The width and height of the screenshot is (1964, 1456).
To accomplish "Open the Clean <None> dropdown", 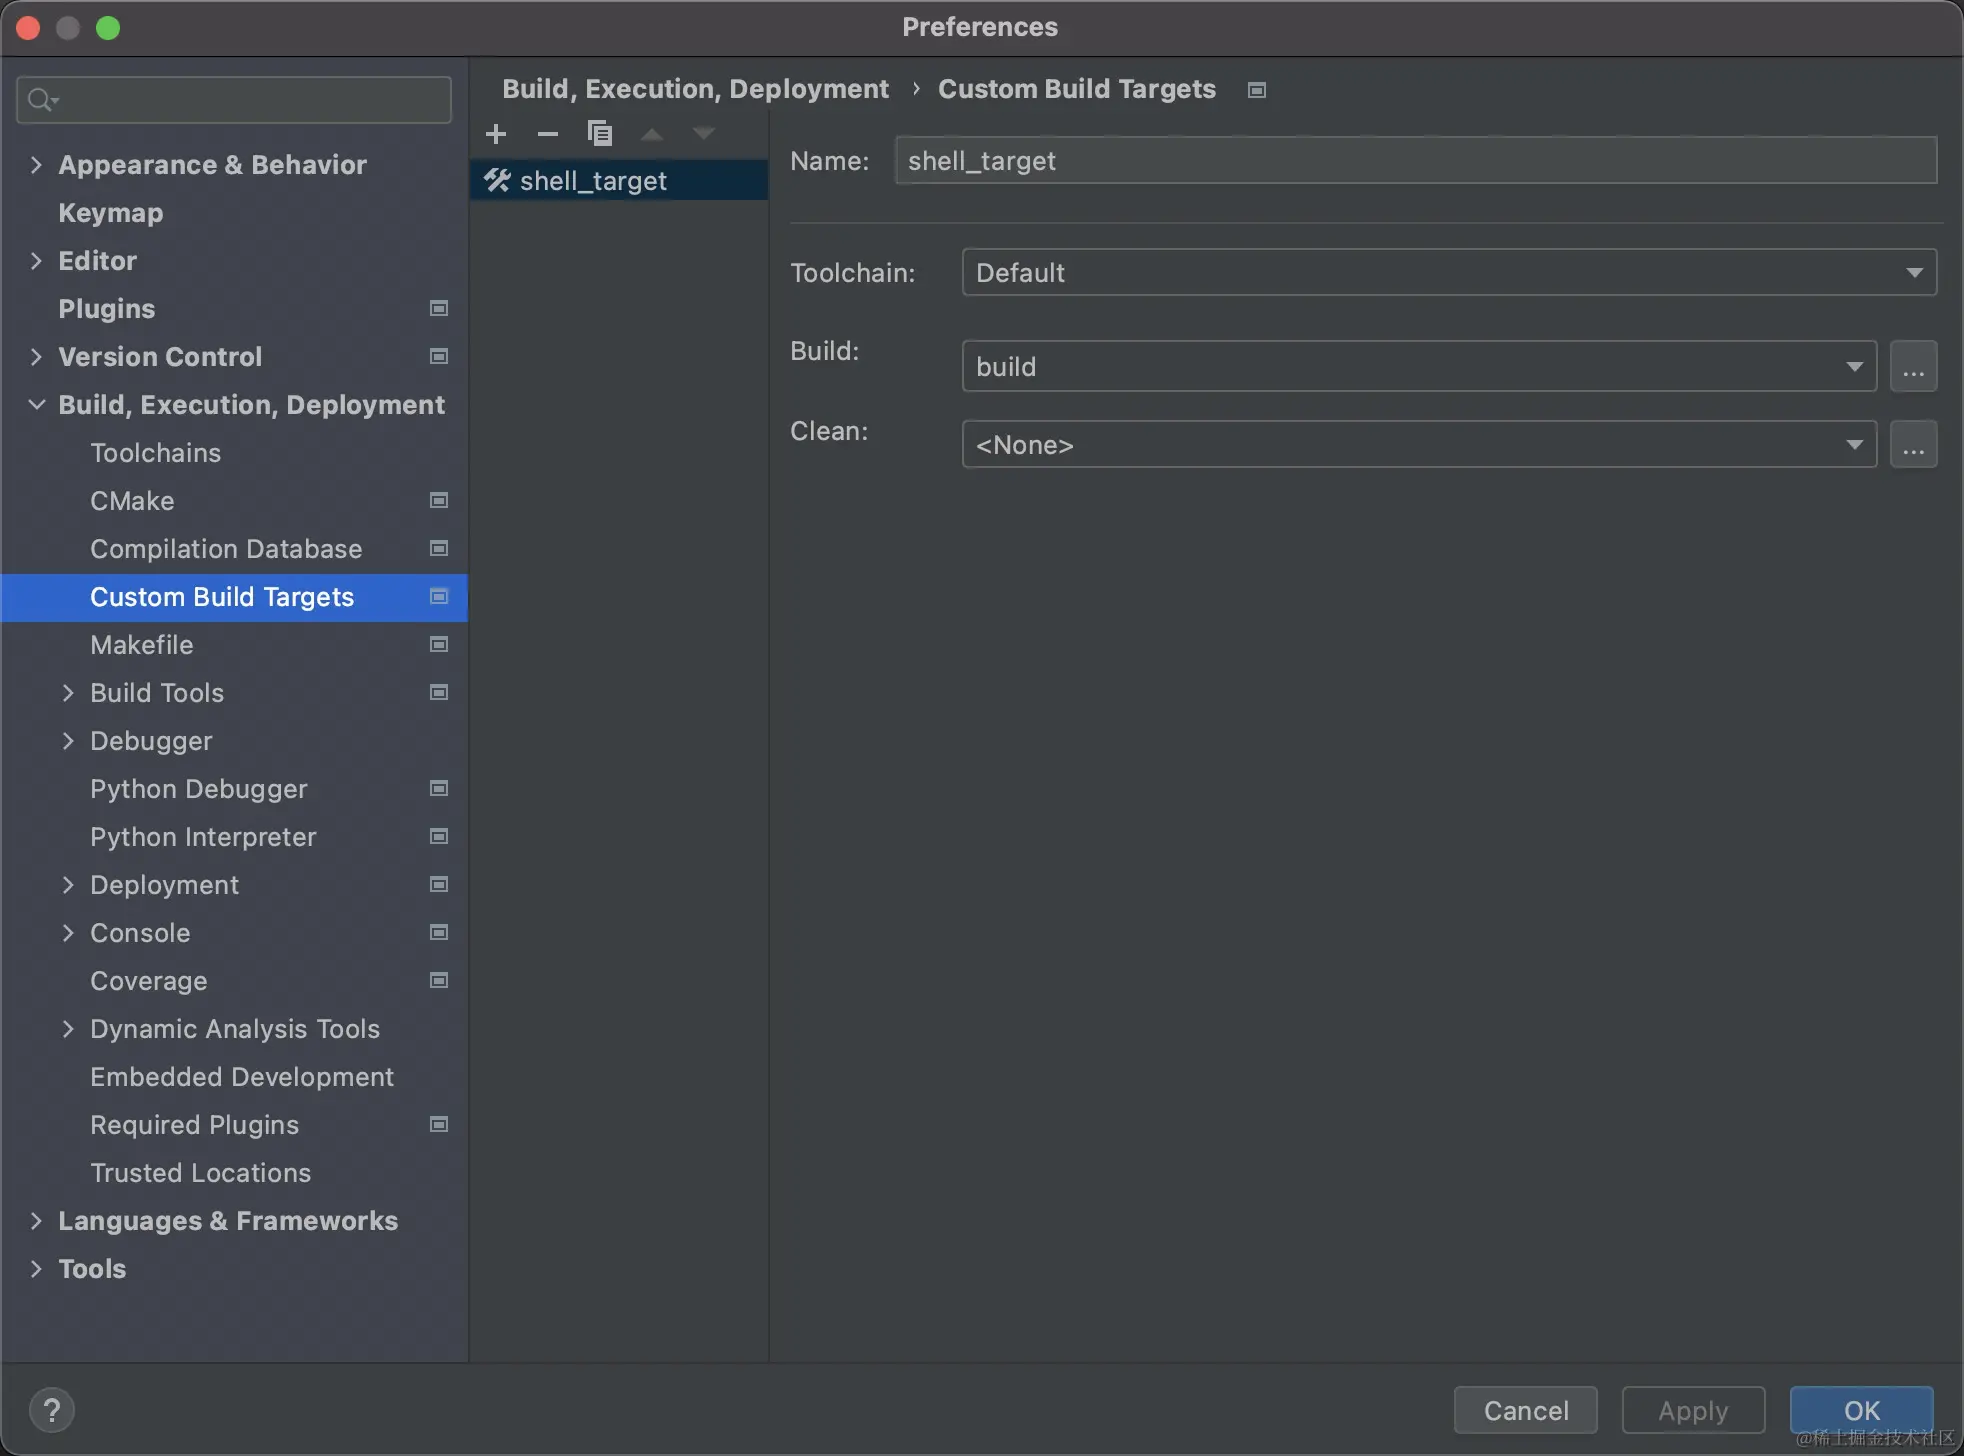I will (1418, 445).
